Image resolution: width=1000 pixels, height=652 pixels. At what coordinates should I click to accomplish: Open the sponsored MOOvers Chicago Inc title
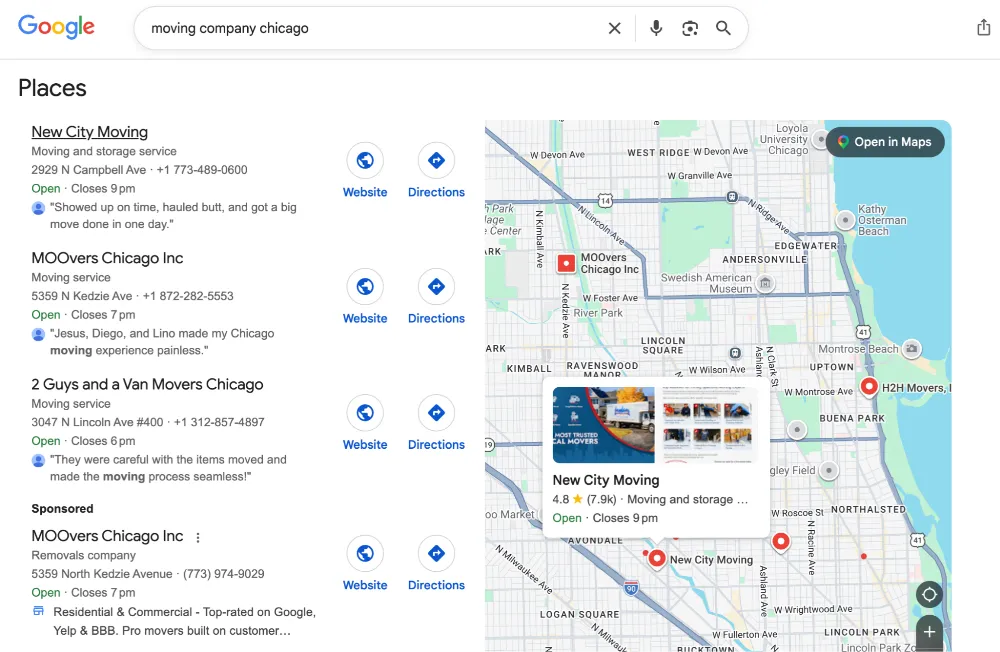107,536
